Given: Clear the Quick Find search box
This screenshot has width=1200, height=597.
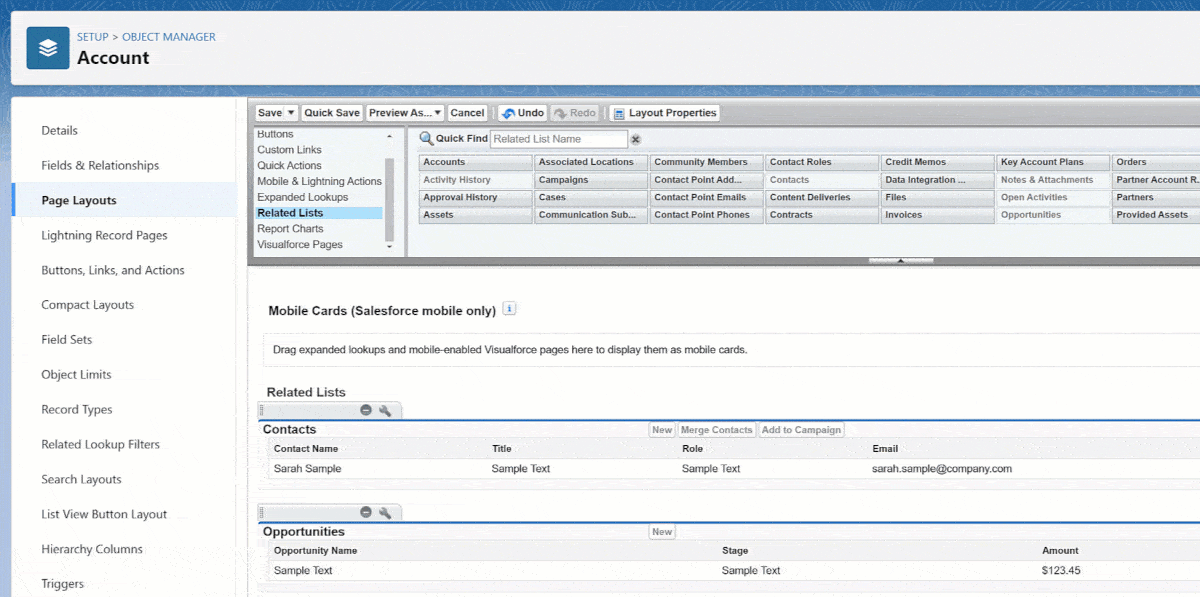Looking at the screenshot, I should coord(635,140).
